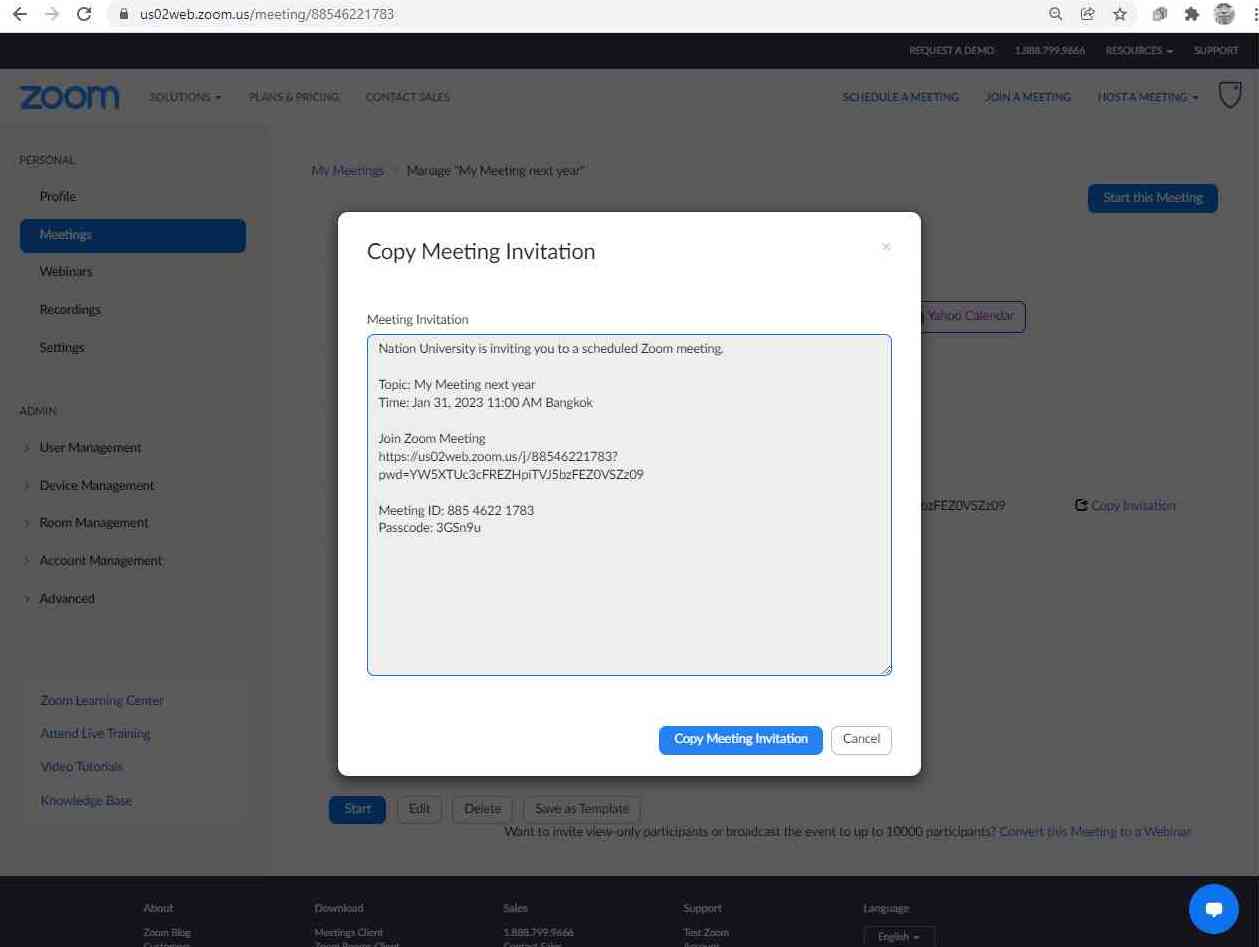Click the blue chat bubble help icon
Viewport: 1259px width, 947px height.
coord(1214,909)
